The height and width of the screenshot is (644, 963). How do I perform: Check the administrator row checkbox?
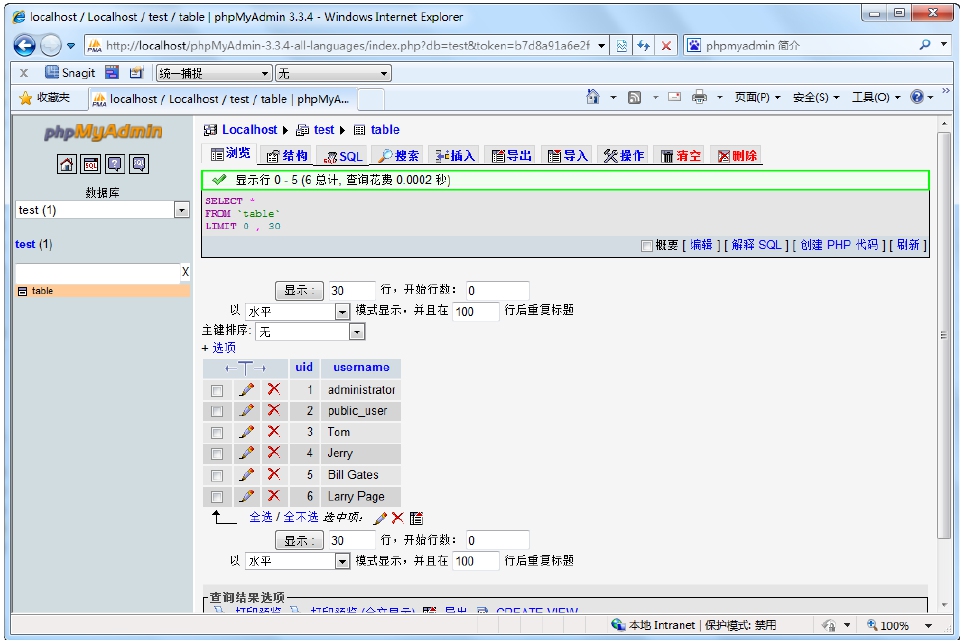coord(217,390)
